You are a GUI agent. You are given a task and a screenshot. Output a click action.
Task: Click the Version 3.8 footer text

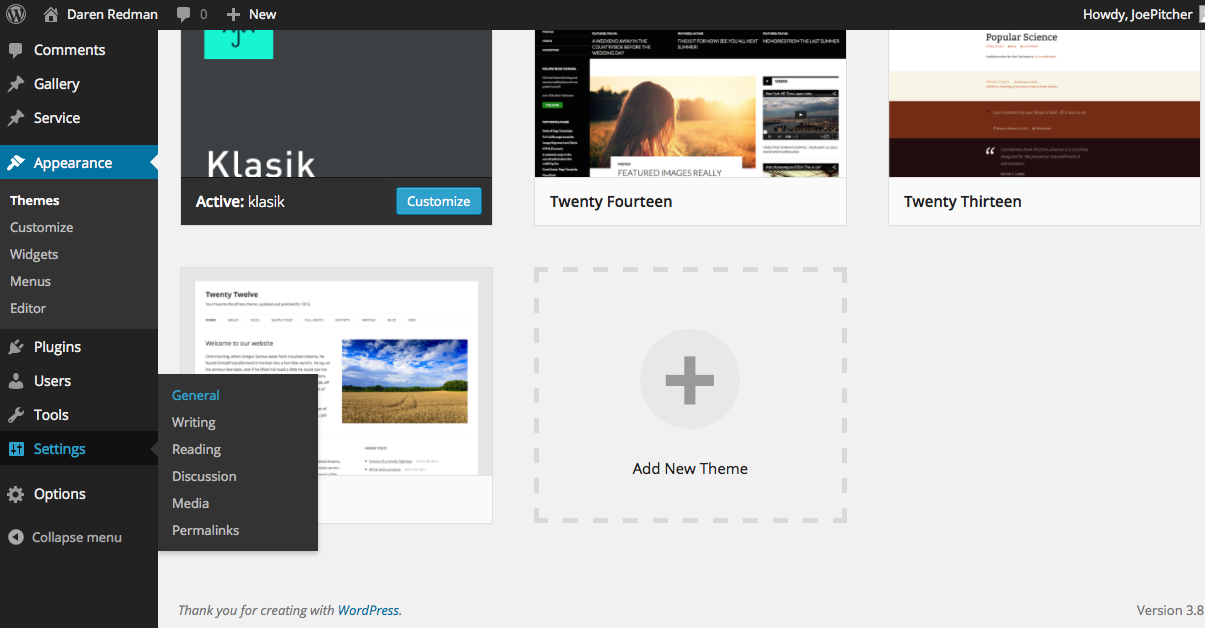pyautogui.click(x=1170, y=610)
